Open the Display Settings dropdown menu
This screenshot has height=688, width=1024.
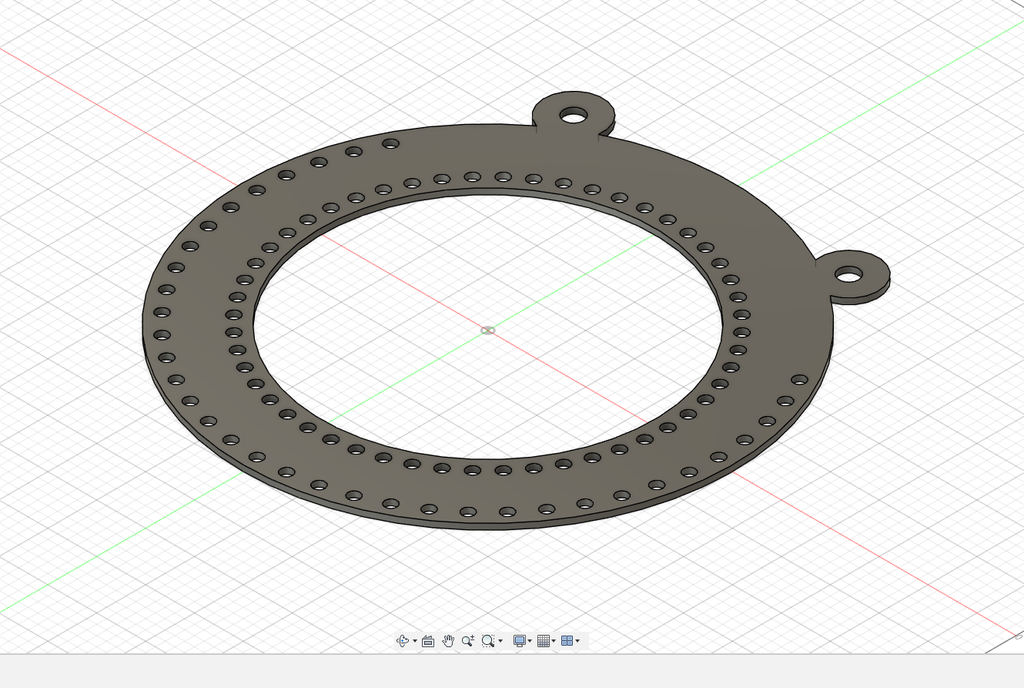pos(530,641)
